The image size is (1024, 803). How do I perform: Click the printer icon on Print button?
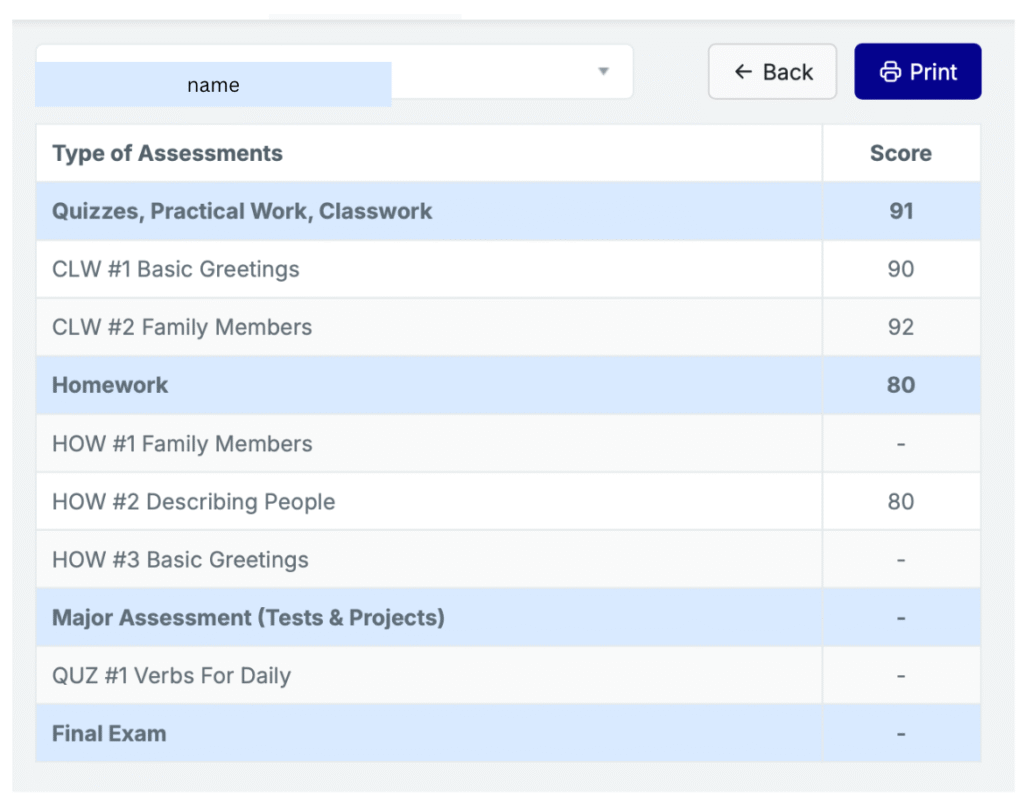889,72
